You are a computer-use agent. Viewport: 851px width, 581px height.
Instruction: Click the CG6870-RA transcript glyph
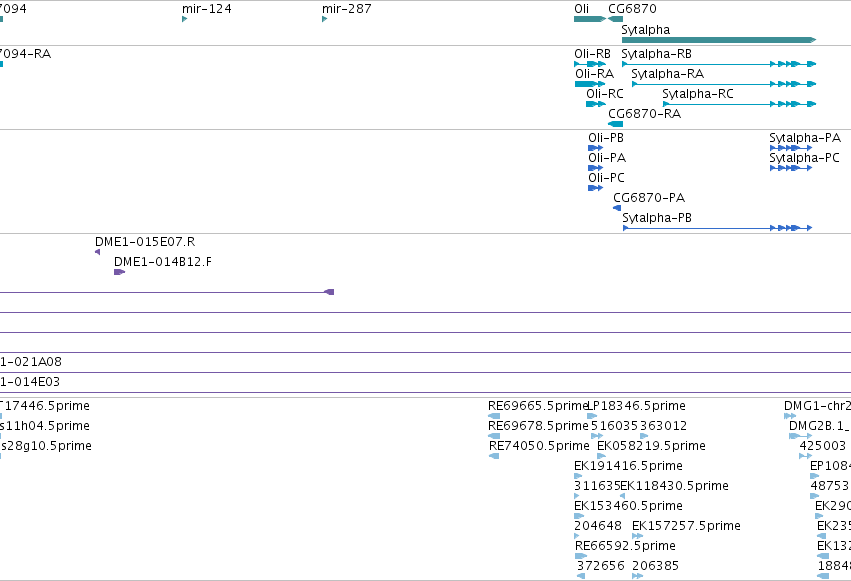(615, 124)
